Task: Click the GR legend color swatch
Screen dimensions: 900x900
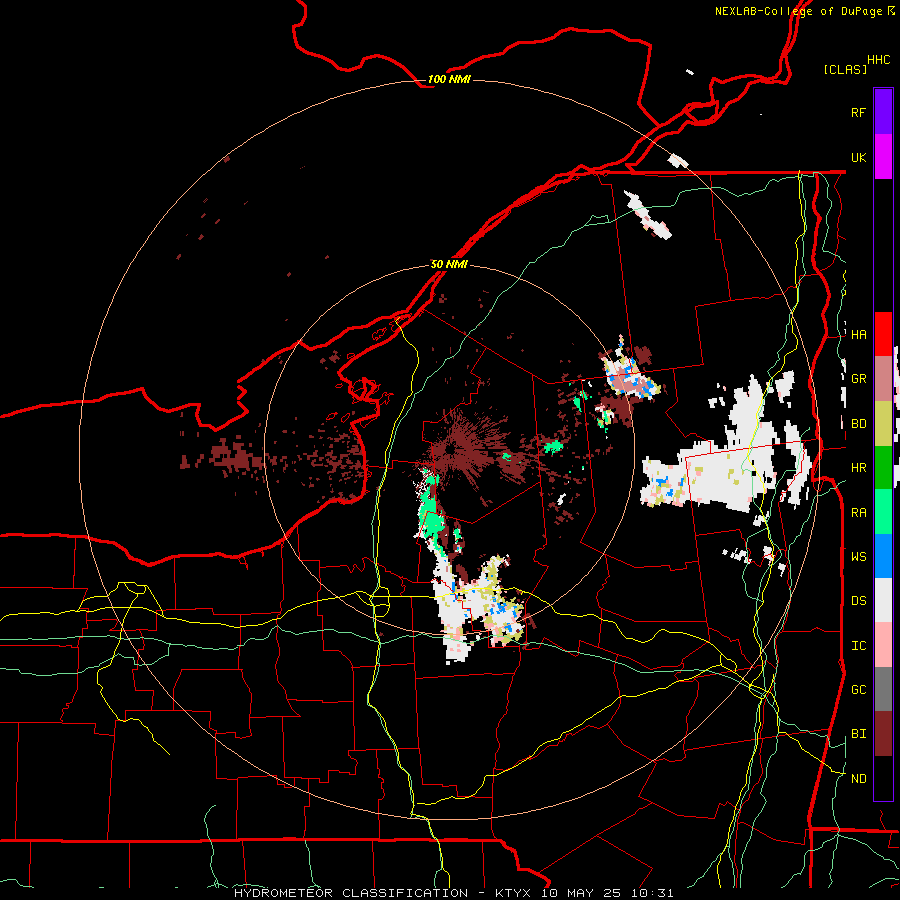Action: coord(883,379)
